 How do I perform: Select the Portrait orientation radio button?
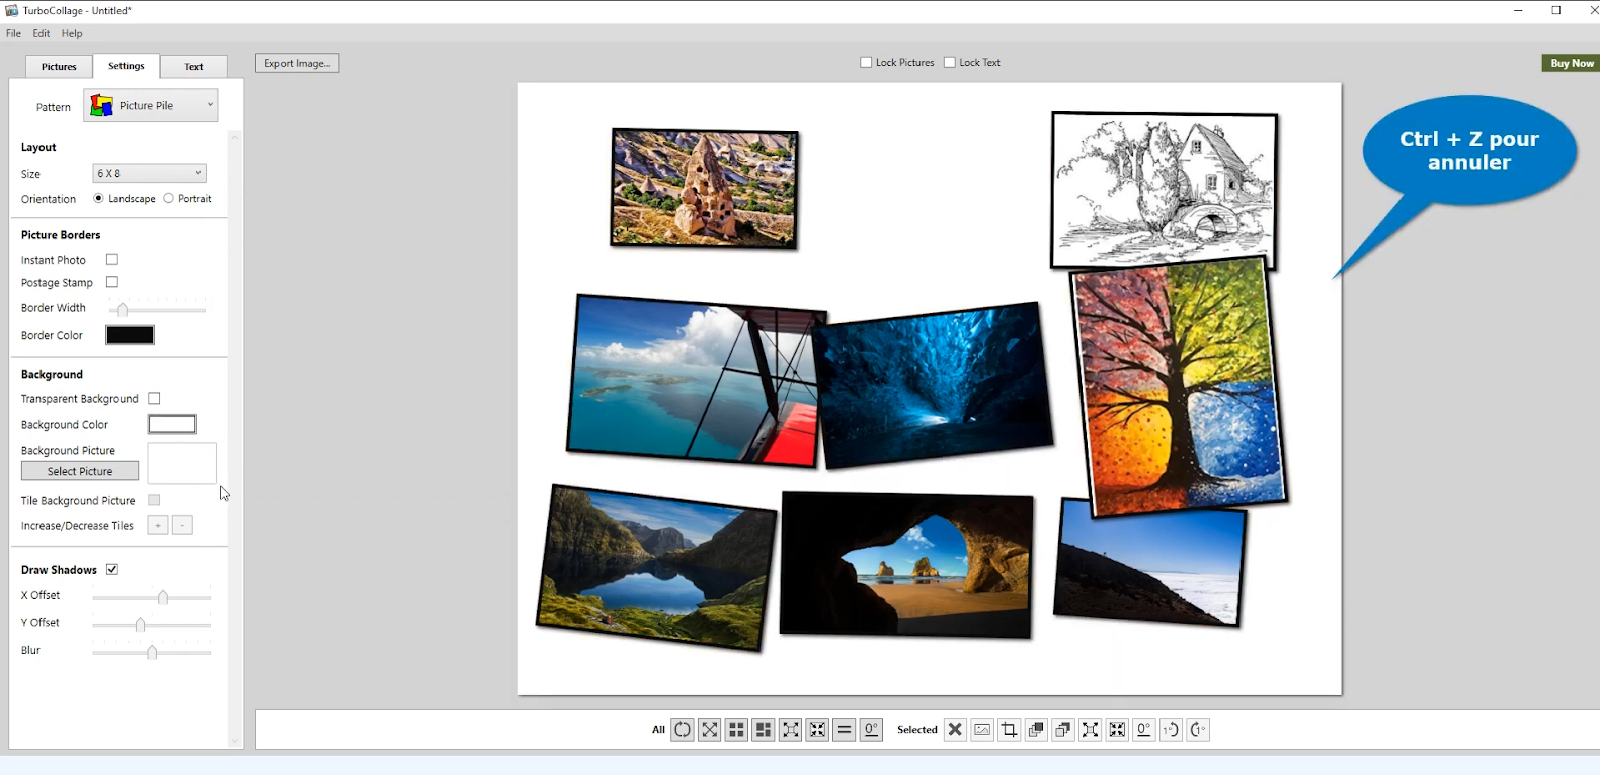[x=168, y=199]
